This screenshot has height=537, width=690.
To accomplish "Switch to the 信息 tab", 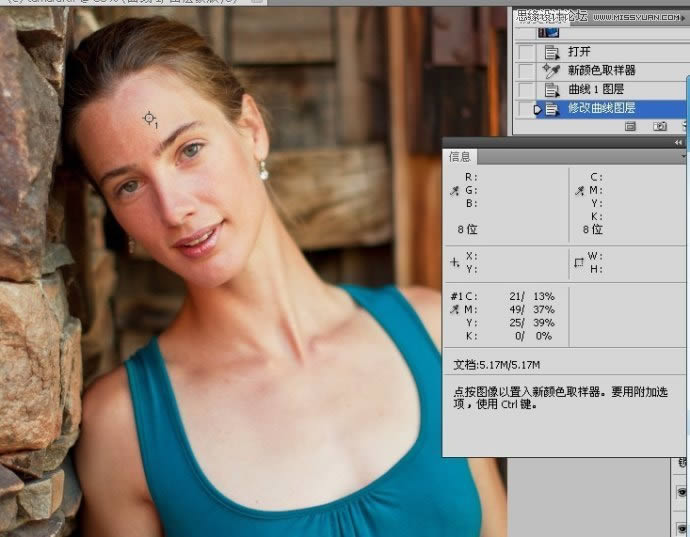I will pos(460,157).
